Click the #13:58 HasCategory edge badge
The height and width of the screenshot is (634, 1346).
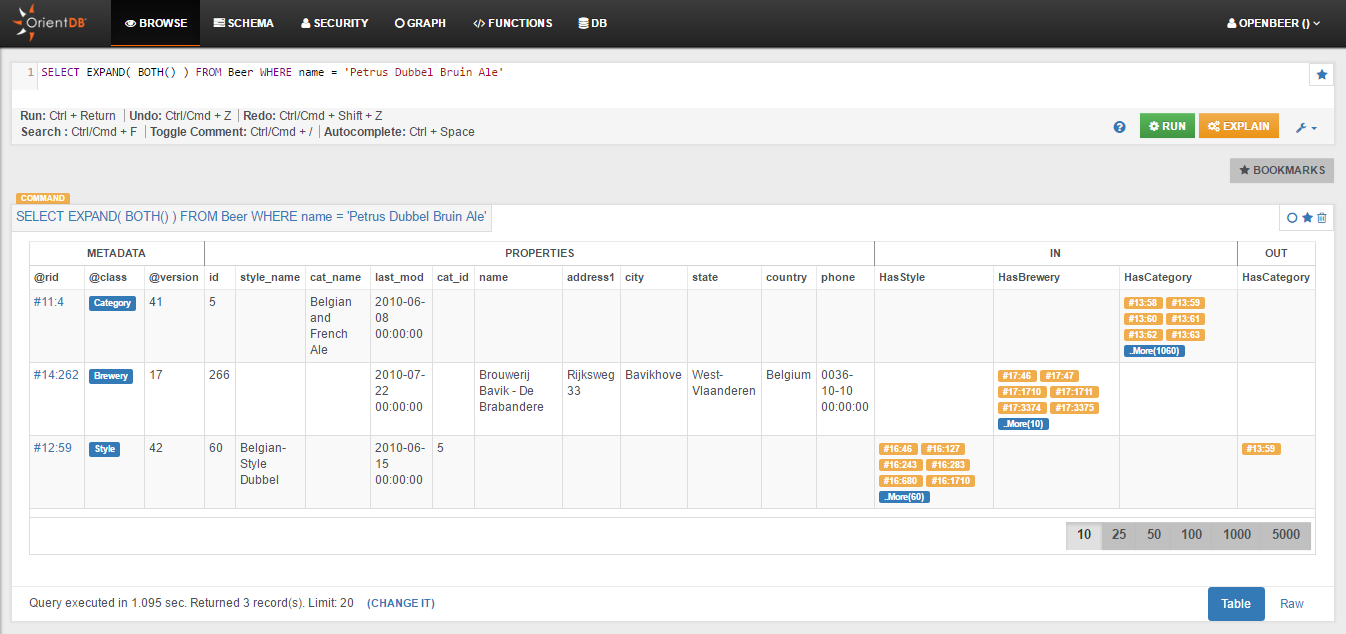1142,303
